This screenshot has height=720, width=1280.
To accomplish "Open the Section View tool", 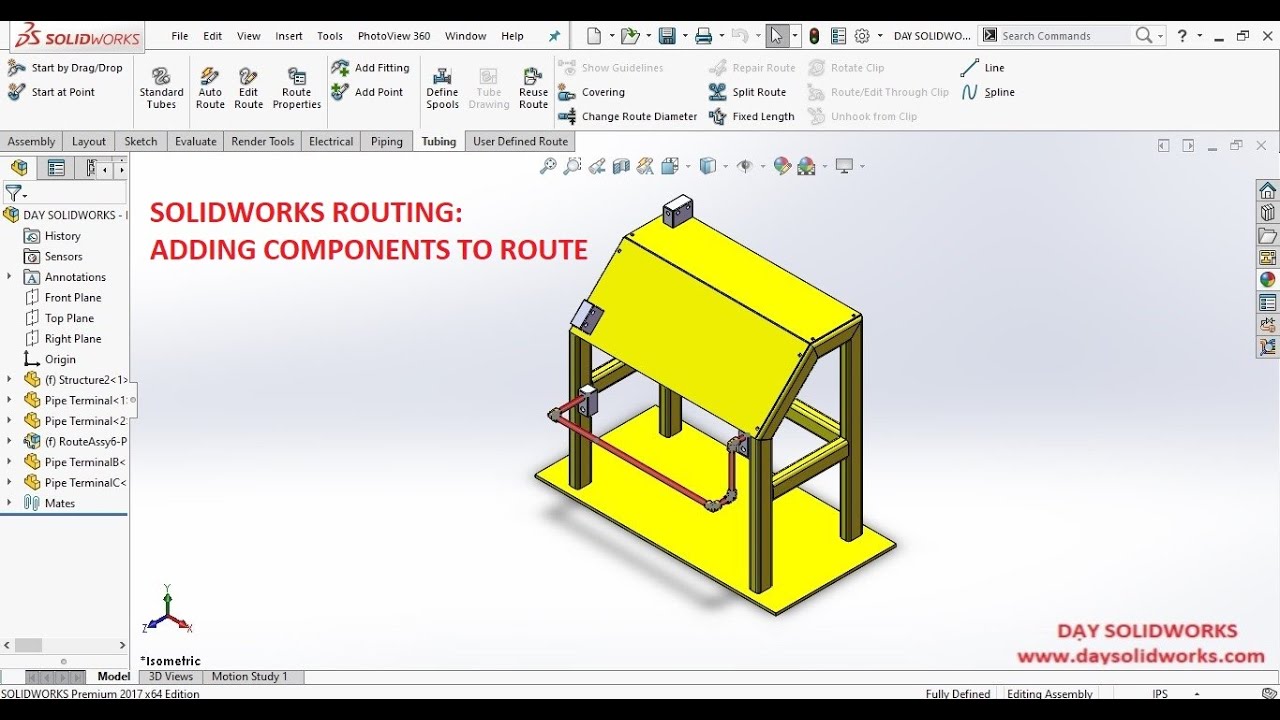I will pyautogui.click(x=621, y=166).
